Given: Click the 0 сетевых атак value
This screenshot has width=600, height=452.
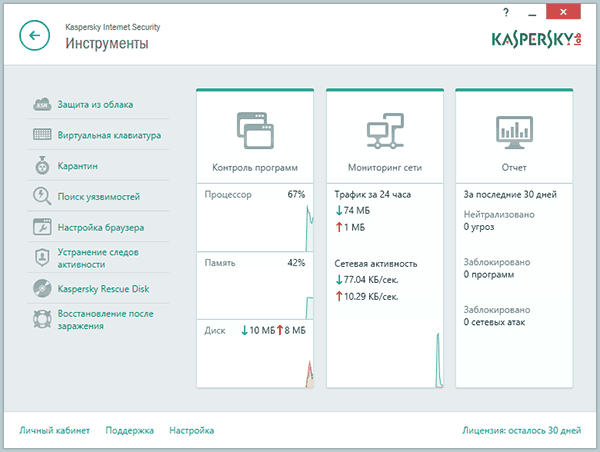Looking at the screenshot, I should click(x=494, y=322).
